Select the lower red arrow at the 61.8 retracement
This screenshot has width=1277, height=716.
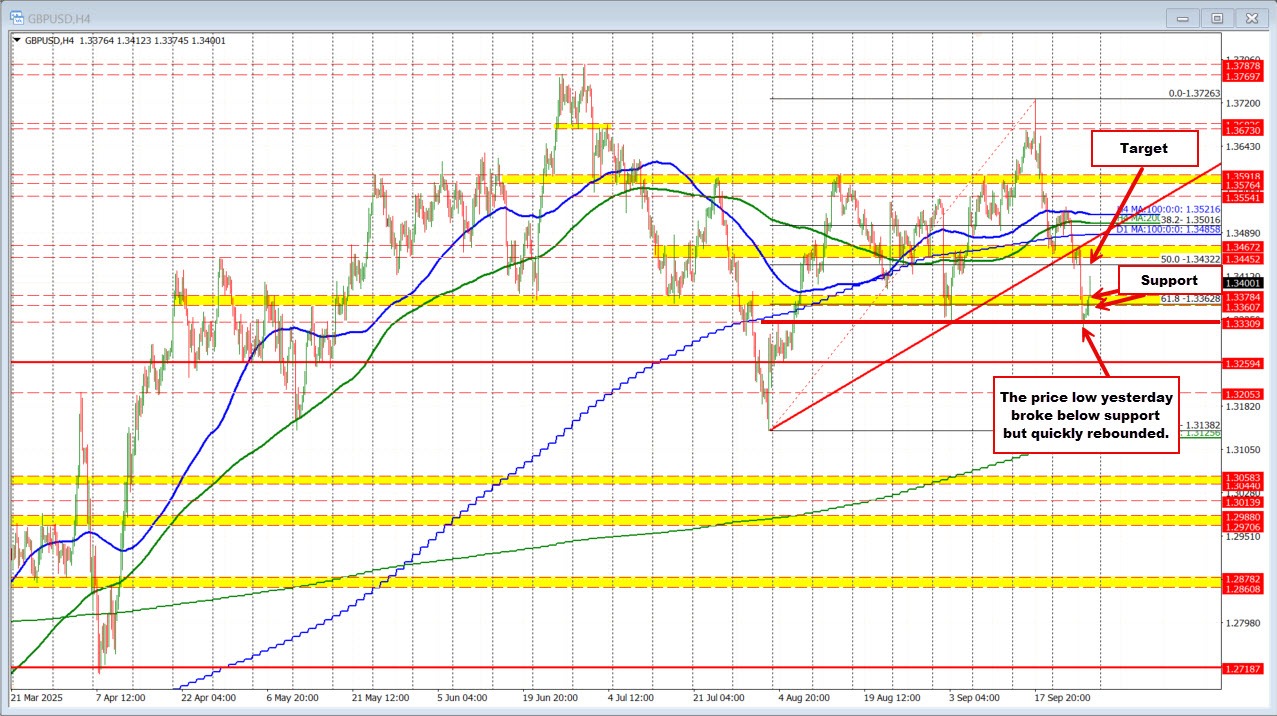(1104, 305)
